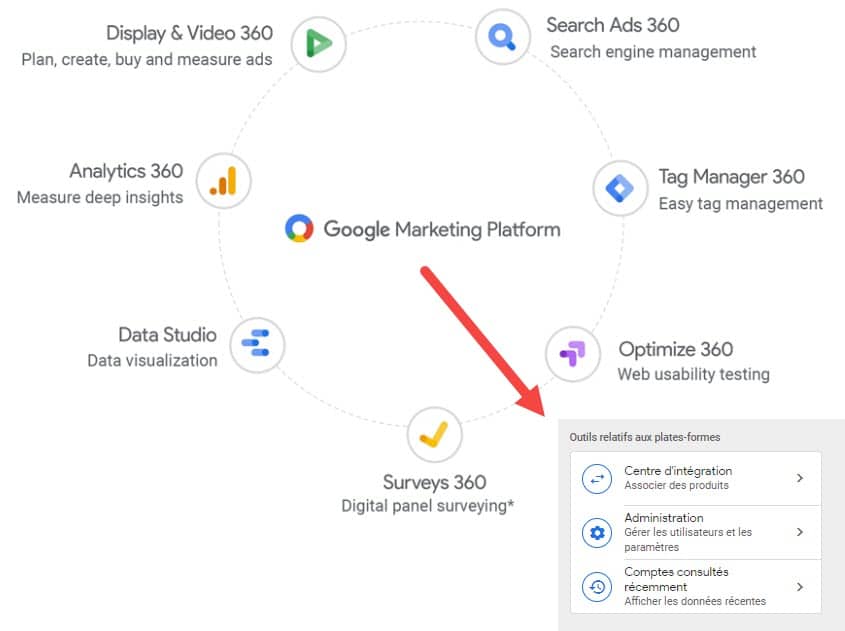Click 'Web usability testing' subtitle
The width and height of the screenshot is (845, 631).
coord(694,374)
